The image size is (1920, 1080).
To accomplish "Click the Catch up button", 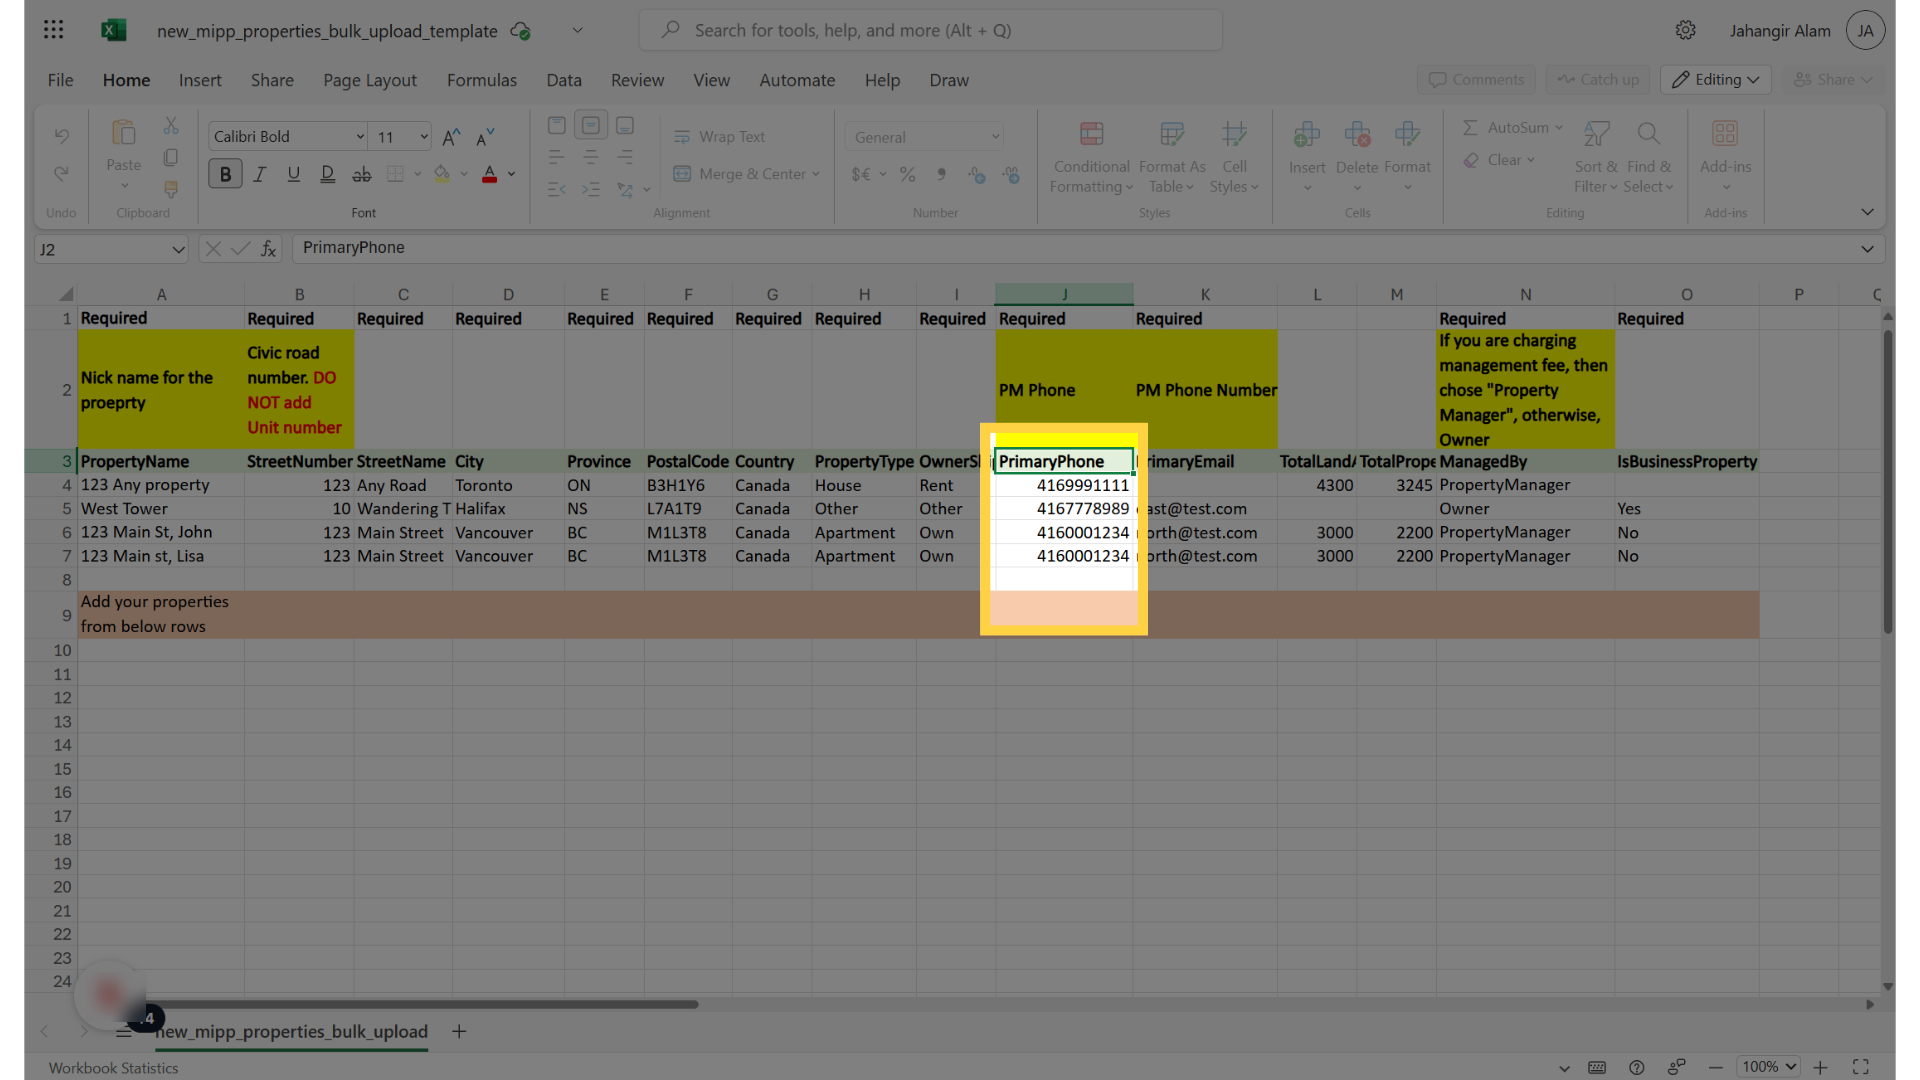I will (1598, 80).
